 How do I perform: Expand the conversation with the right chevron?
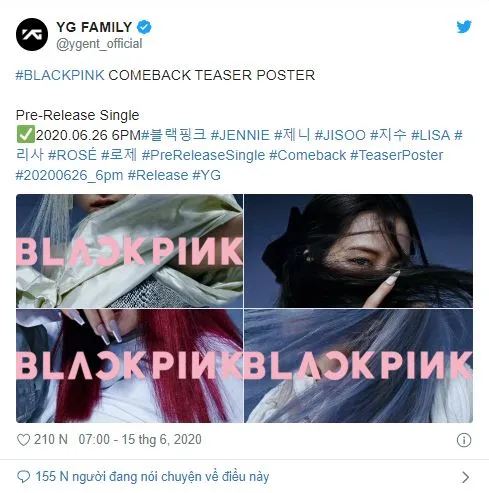466,477
